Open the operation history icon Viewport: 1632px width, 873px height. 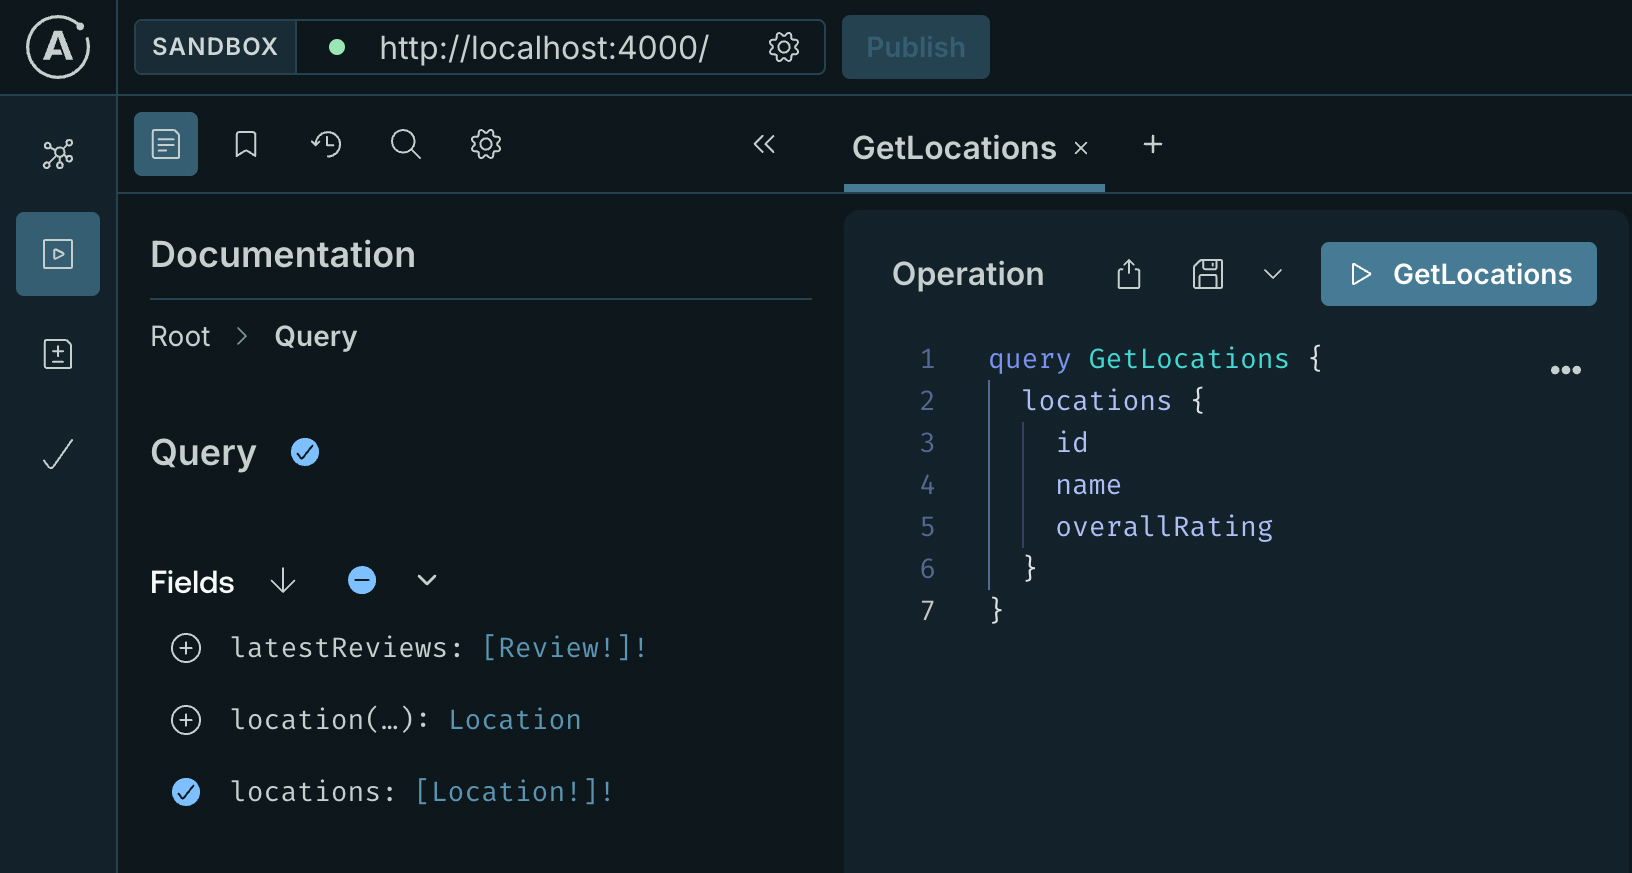click(x=326, y=144)
